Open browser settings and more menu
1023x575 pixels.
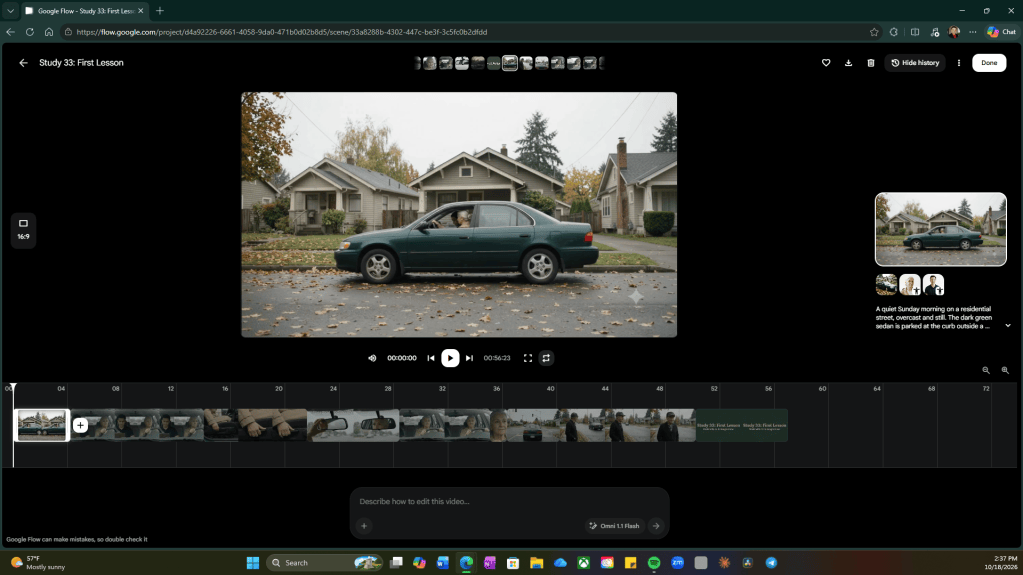(973, 32)
